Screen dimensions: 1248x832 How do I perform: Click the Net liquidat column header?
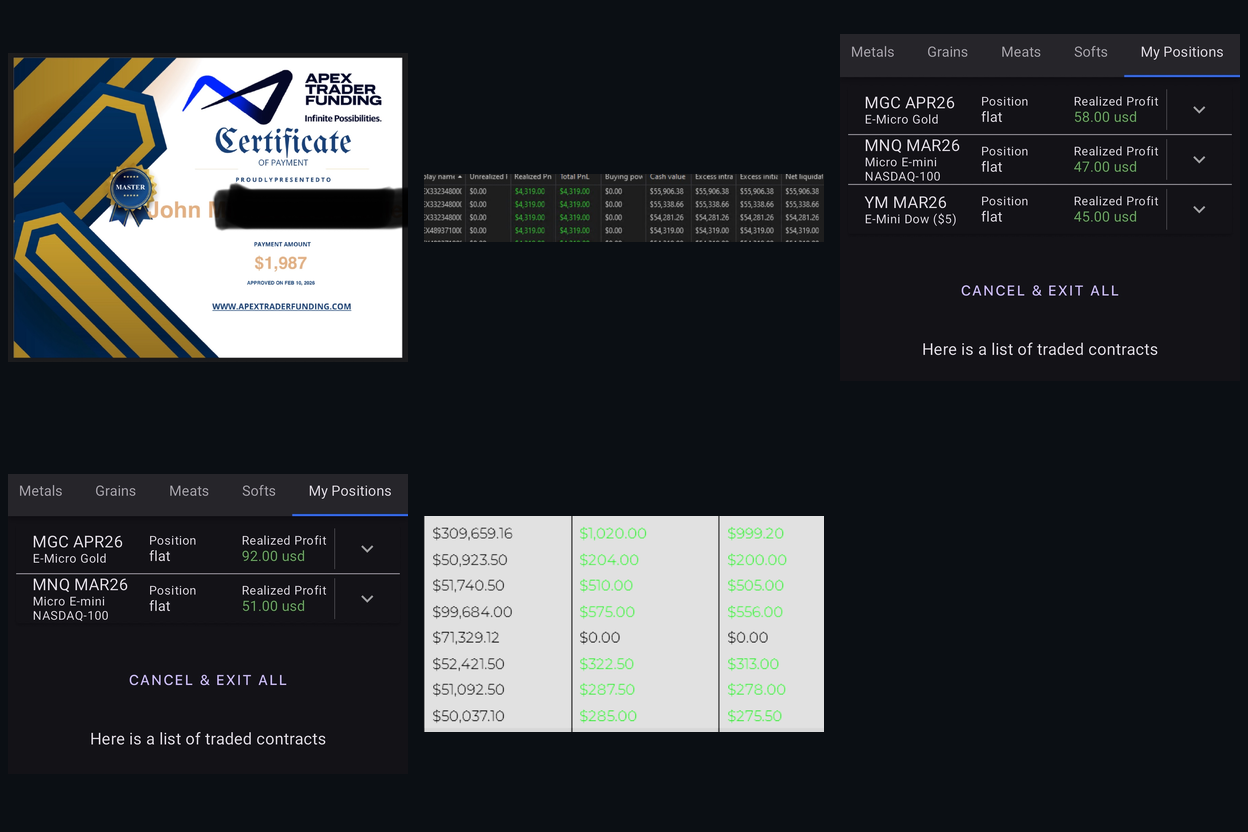803,177
